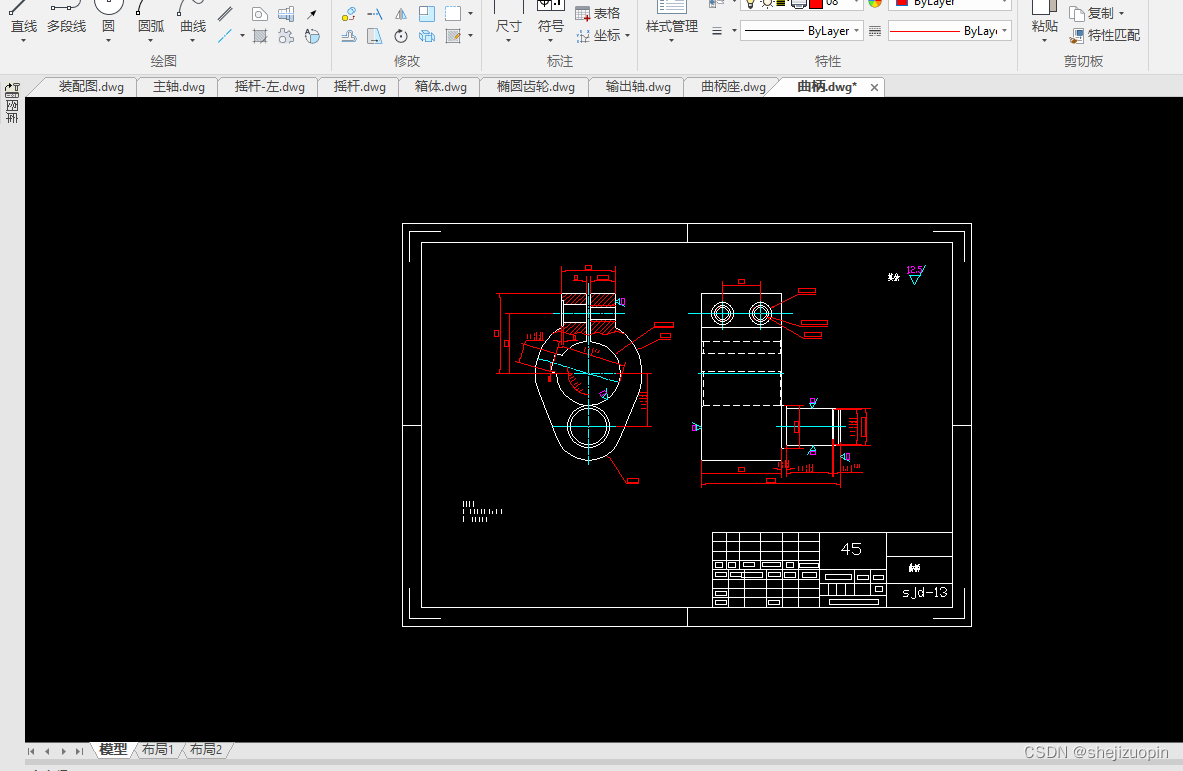Switch to the 布局2 layout tab

coord(206,749)
